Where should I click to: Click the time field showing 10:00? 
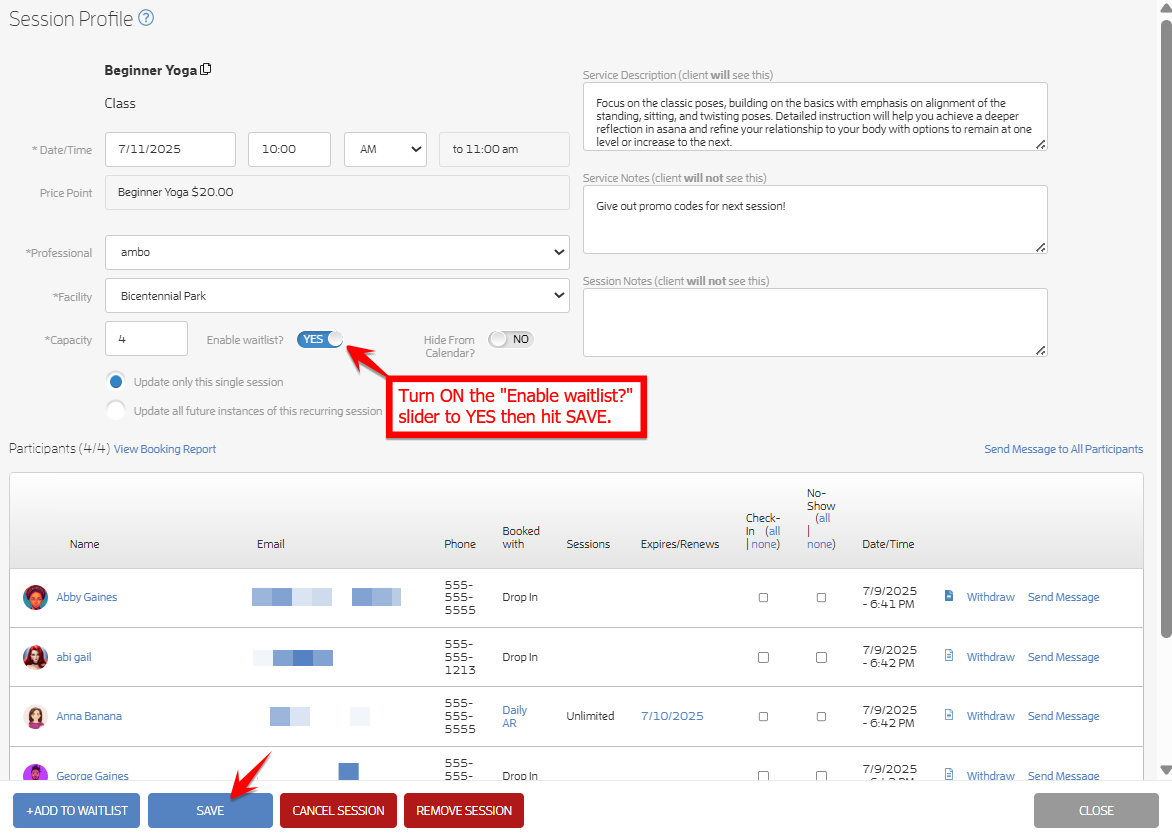click(x=289, y=150)
